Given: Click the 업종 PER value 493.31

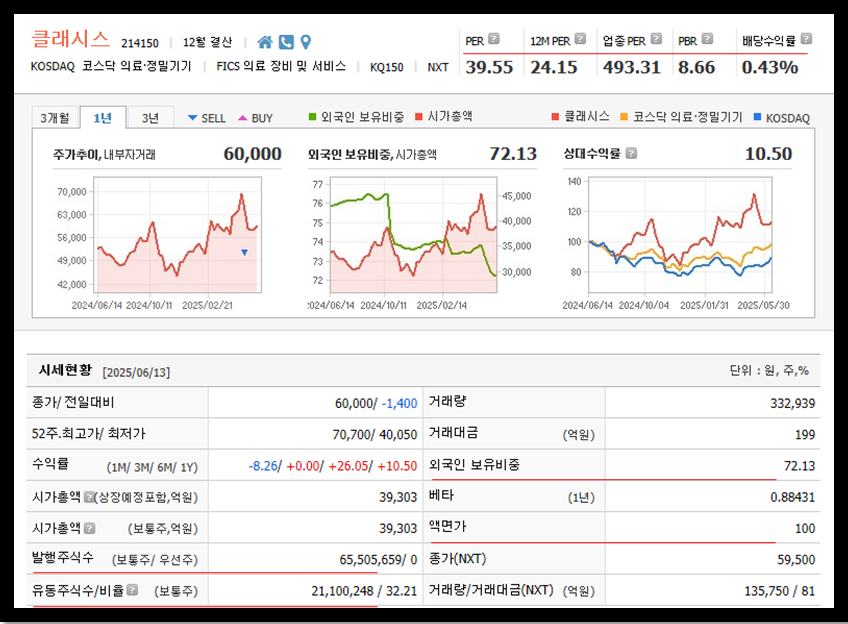Looking at the screenshot, I should click(x=632, y=67).
